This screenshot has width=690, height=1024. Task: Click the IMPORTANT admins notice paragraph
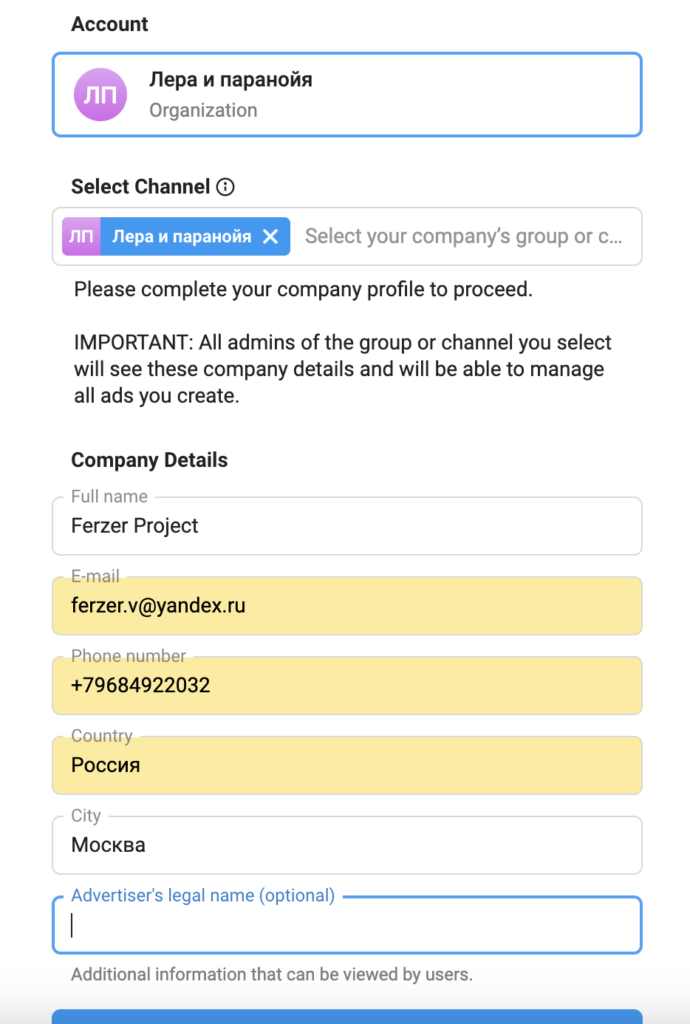(x=342, y=369)
